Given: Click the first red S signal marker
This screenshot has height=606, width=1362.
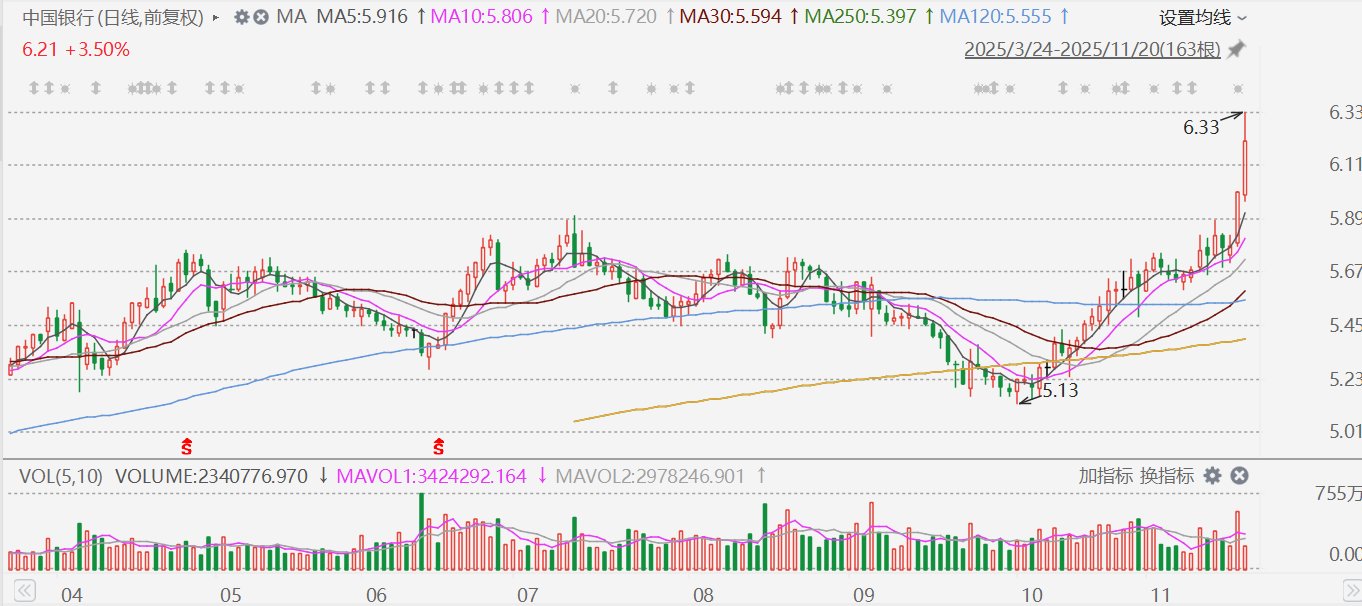Looking at the screenshot, I should [185, 445].
